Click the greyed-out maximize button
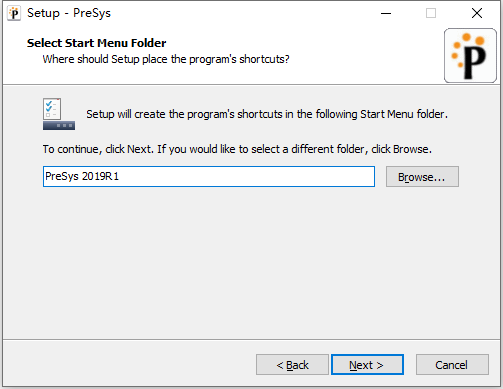 [x=431, y=13]
